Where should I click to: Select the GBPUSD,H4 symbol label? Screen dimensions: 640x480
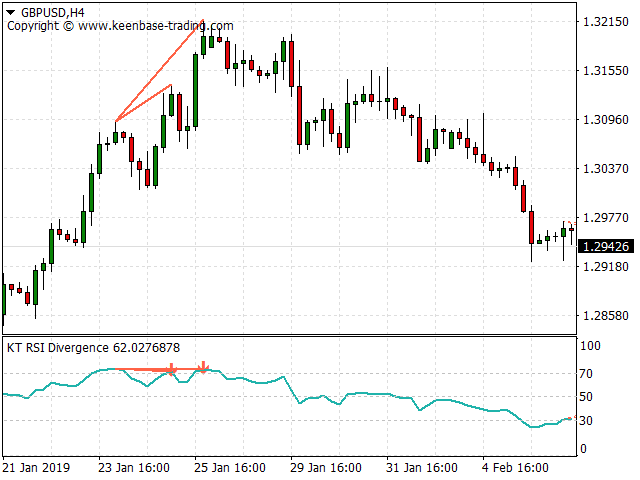pyautogui.click(x=53, y=13)
